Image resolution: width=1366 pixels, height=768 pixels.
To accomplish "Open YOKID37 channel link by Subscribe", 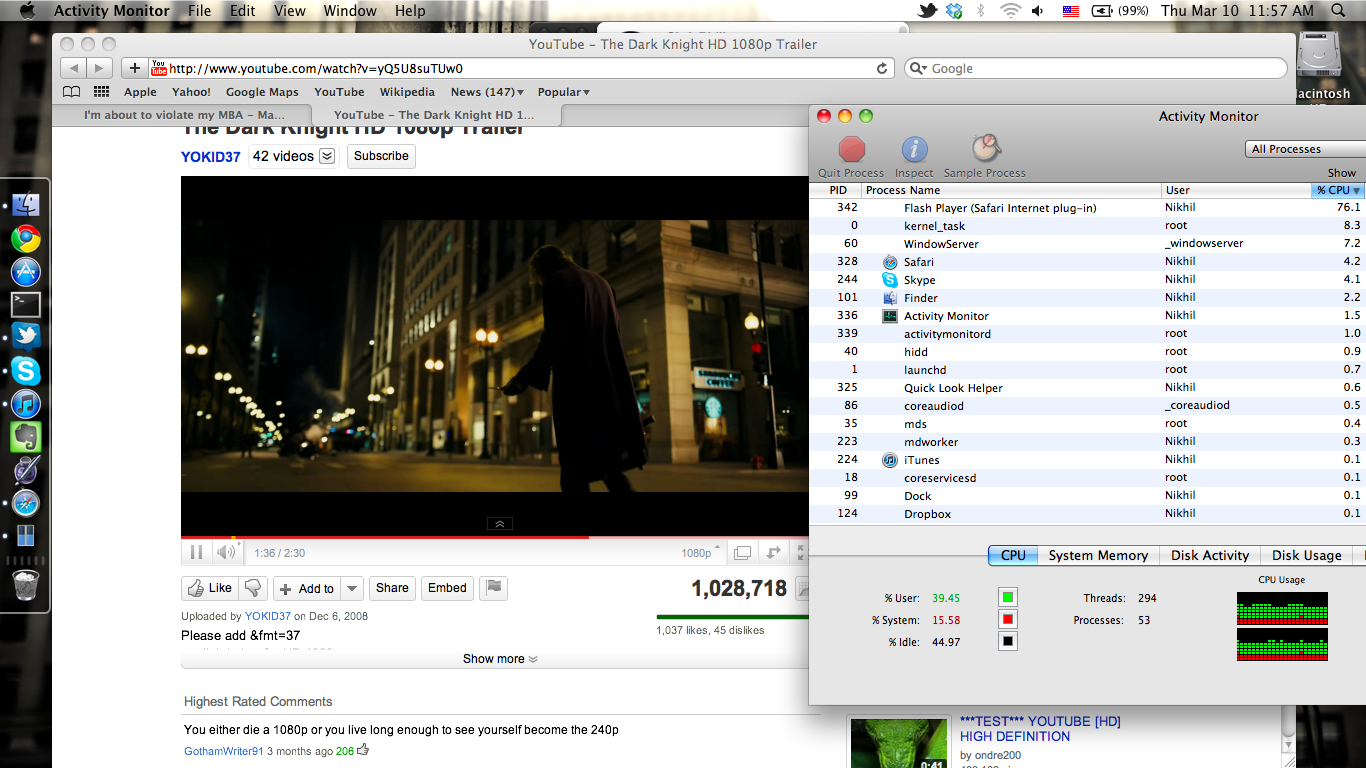I will (211, 157).
